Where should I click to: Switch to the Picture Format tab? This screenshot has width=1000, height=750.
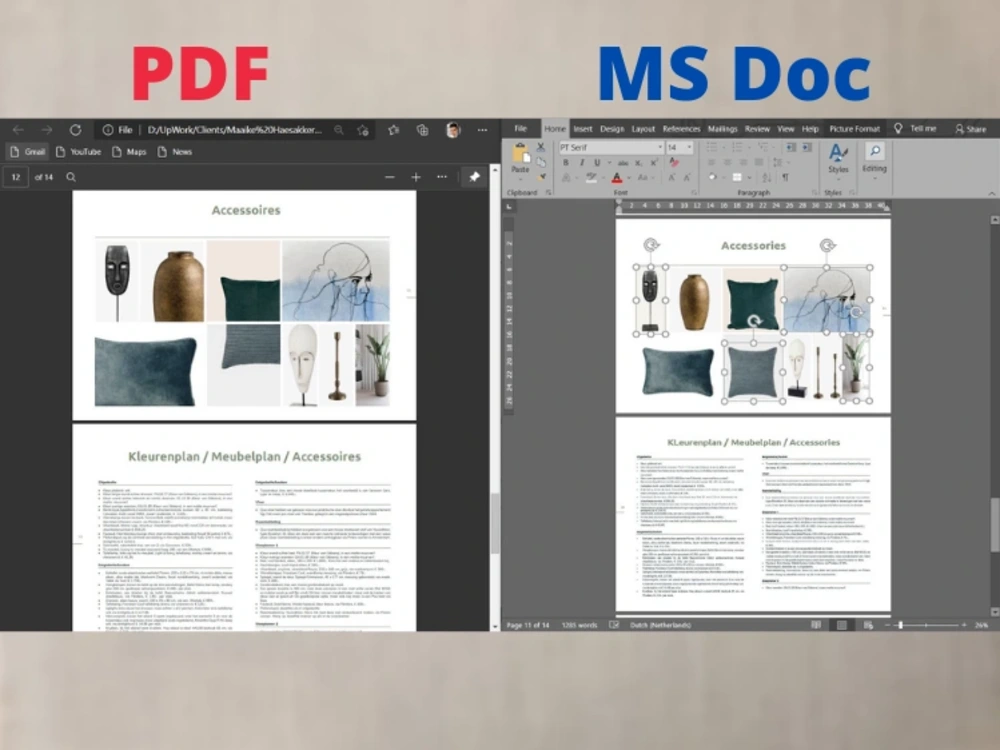[855, 129]
